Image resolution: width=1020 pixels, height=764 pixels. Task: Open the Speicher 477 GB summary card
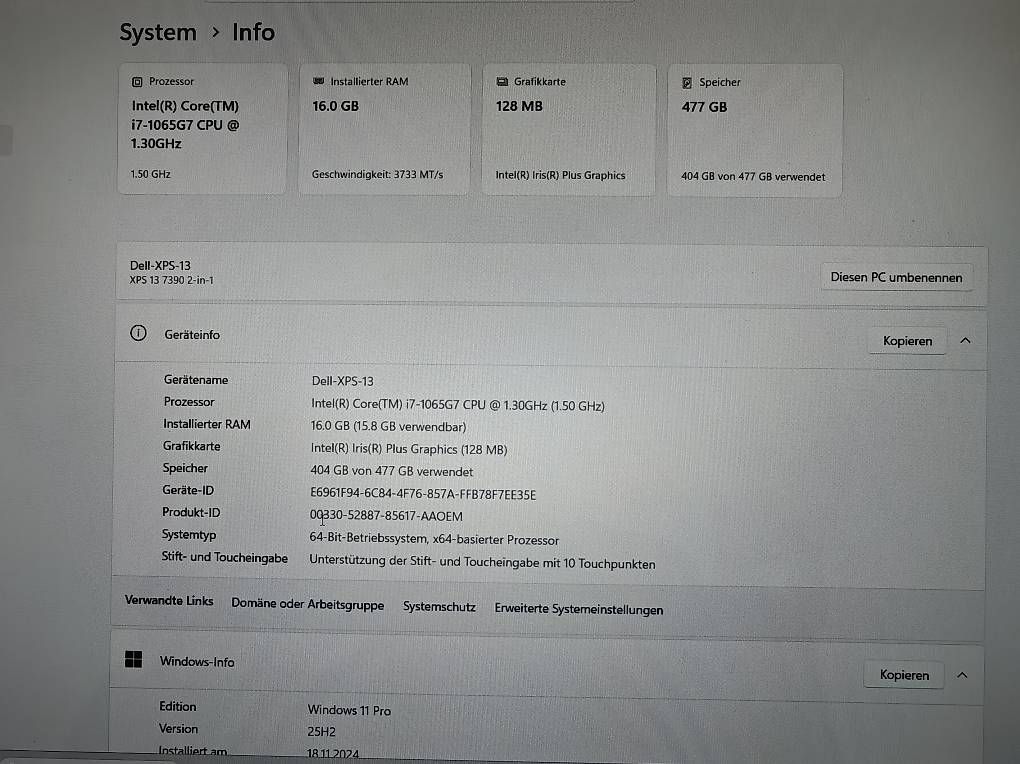click(755, 130)
